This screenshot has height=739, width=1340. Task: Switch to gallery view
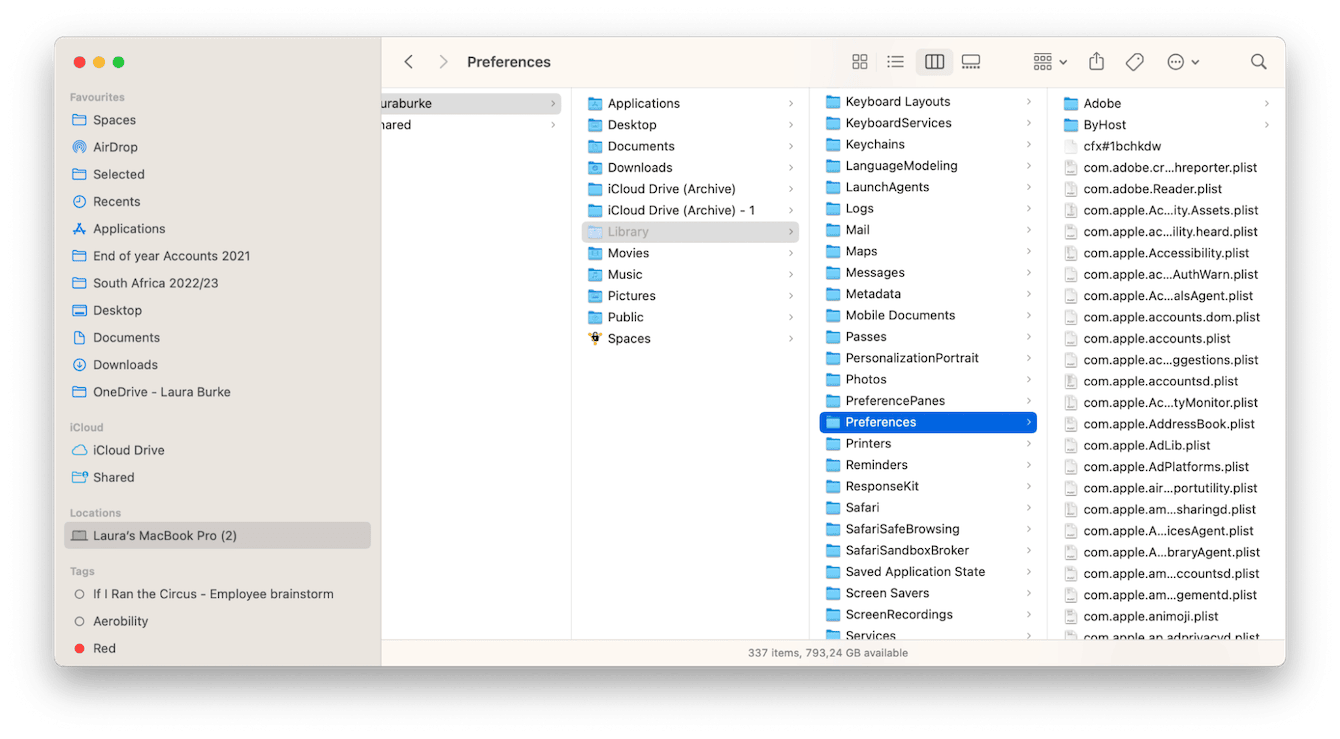tap(970, 61)
